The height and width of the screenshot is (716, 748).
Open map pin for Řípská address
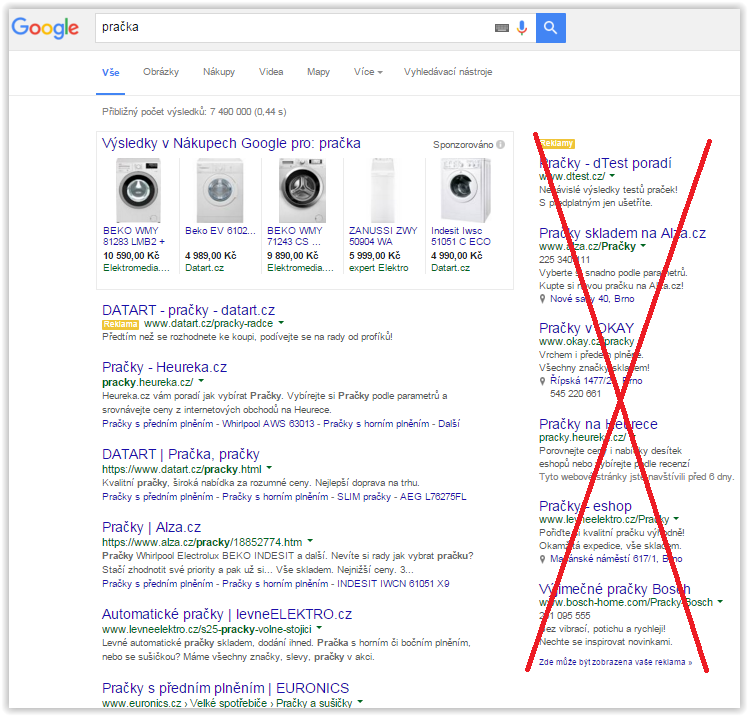542,381
